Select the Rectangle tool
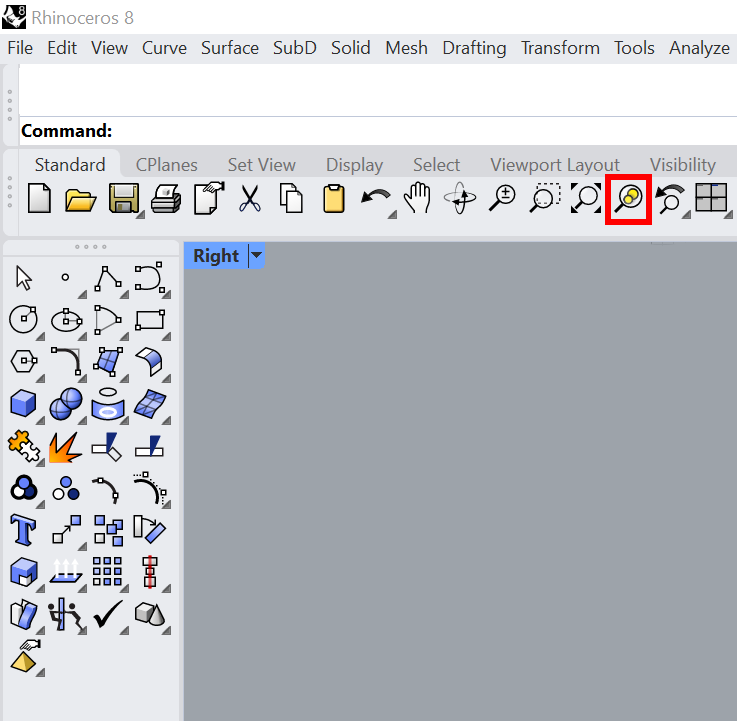The width and height of the screenshot is (737, 721). tap(149, 319)
